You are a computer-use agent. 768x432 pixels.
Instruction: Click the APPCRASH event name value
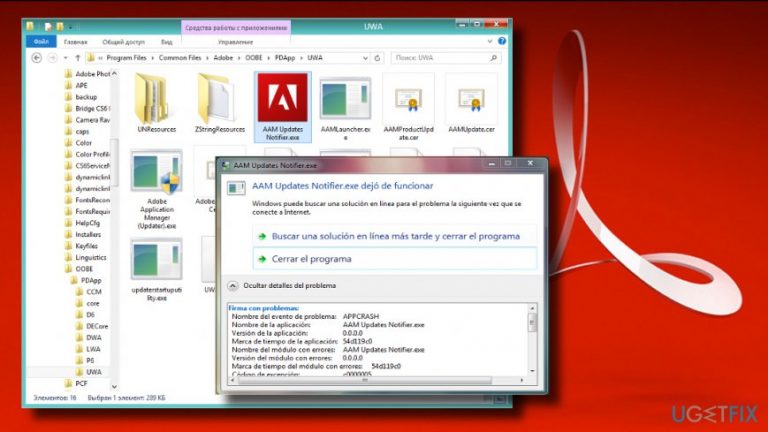click(361, 316)
